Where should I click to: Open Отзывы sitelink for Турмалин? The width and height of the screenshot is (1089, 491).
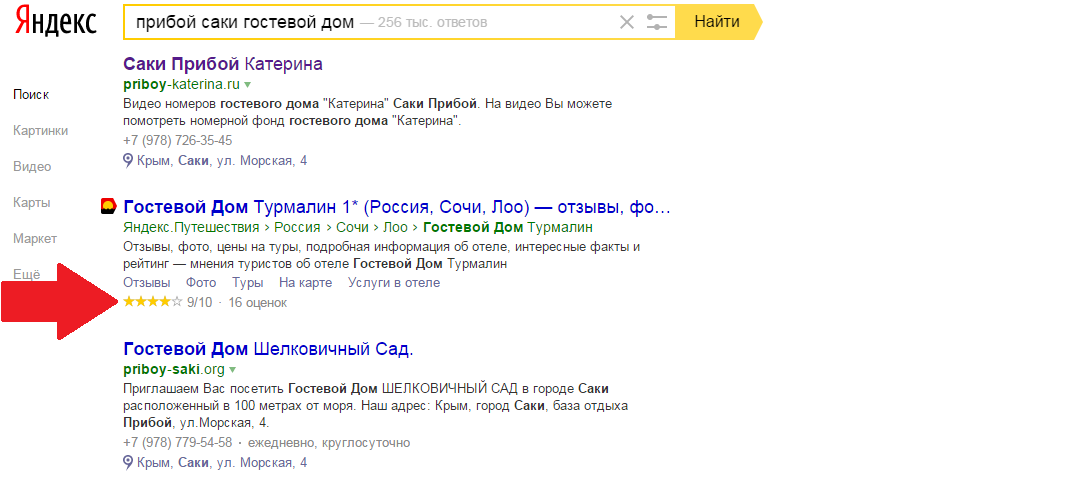click(x=147, y=283)
